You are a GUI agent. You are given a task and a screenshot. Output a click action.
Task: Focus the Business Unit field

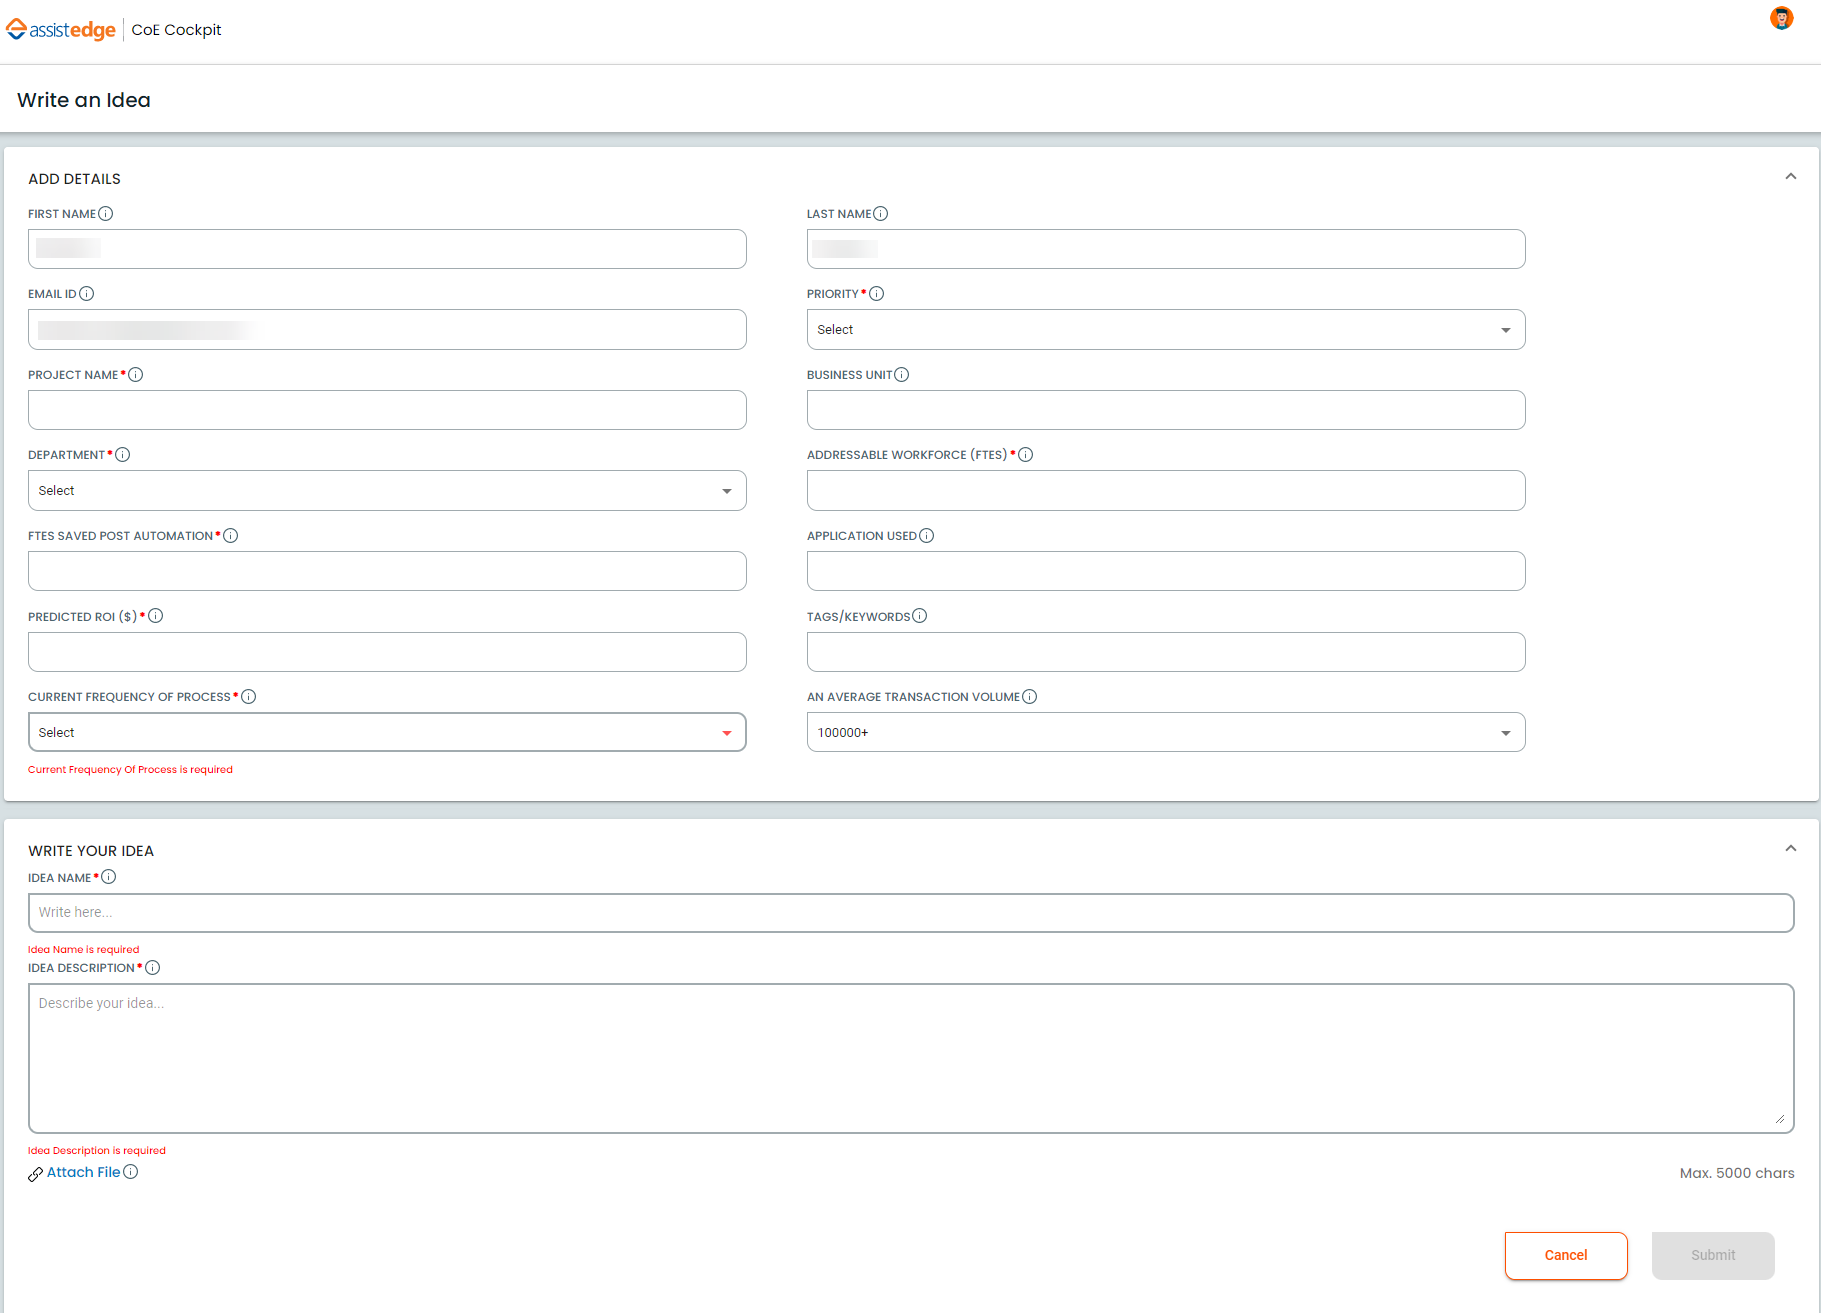pos(1166,410)
